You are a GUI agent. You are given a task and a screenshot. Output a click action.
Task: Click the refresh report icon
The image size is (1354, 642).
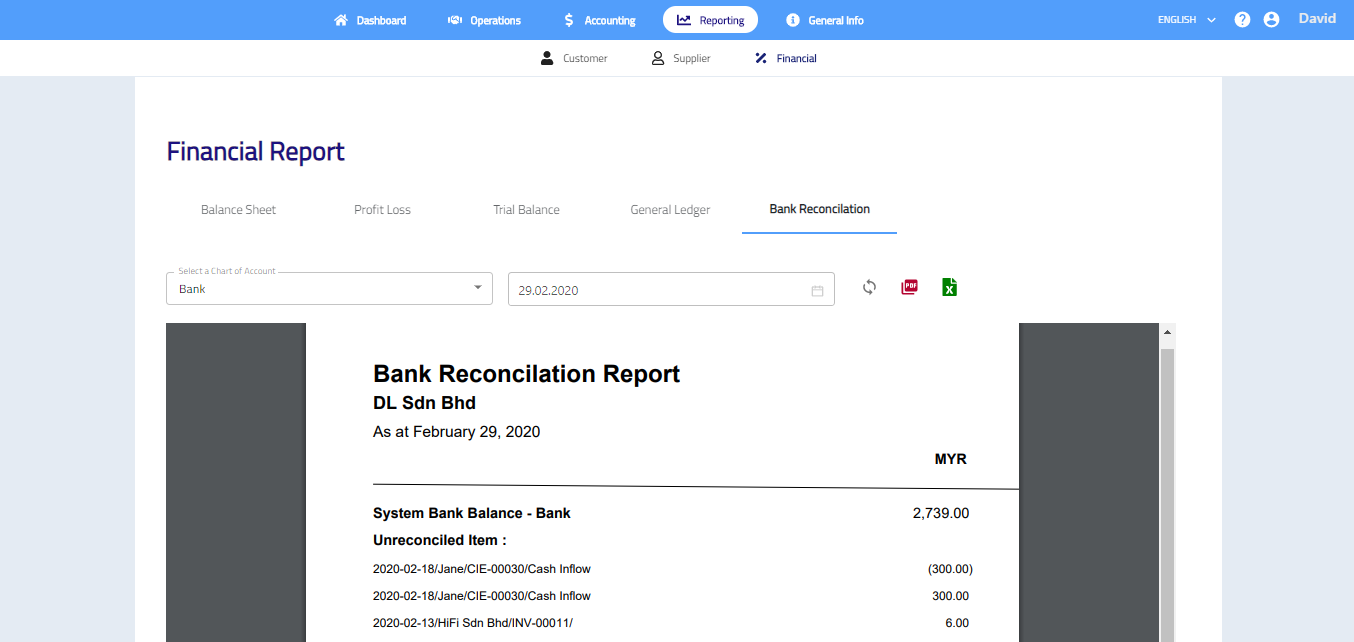(869, 288)
